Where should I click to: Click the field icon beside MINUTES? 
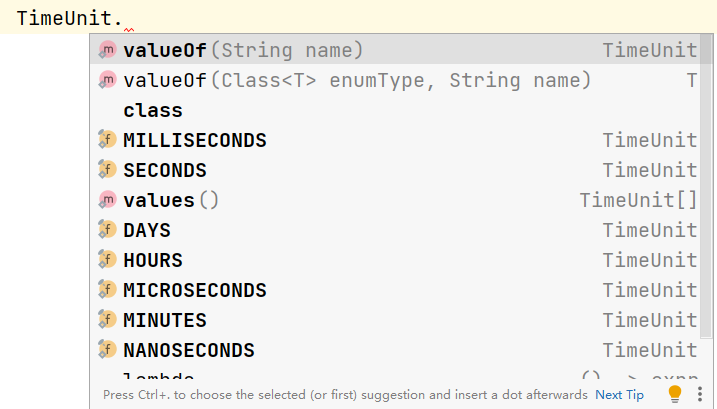click(x=107, y=320)
